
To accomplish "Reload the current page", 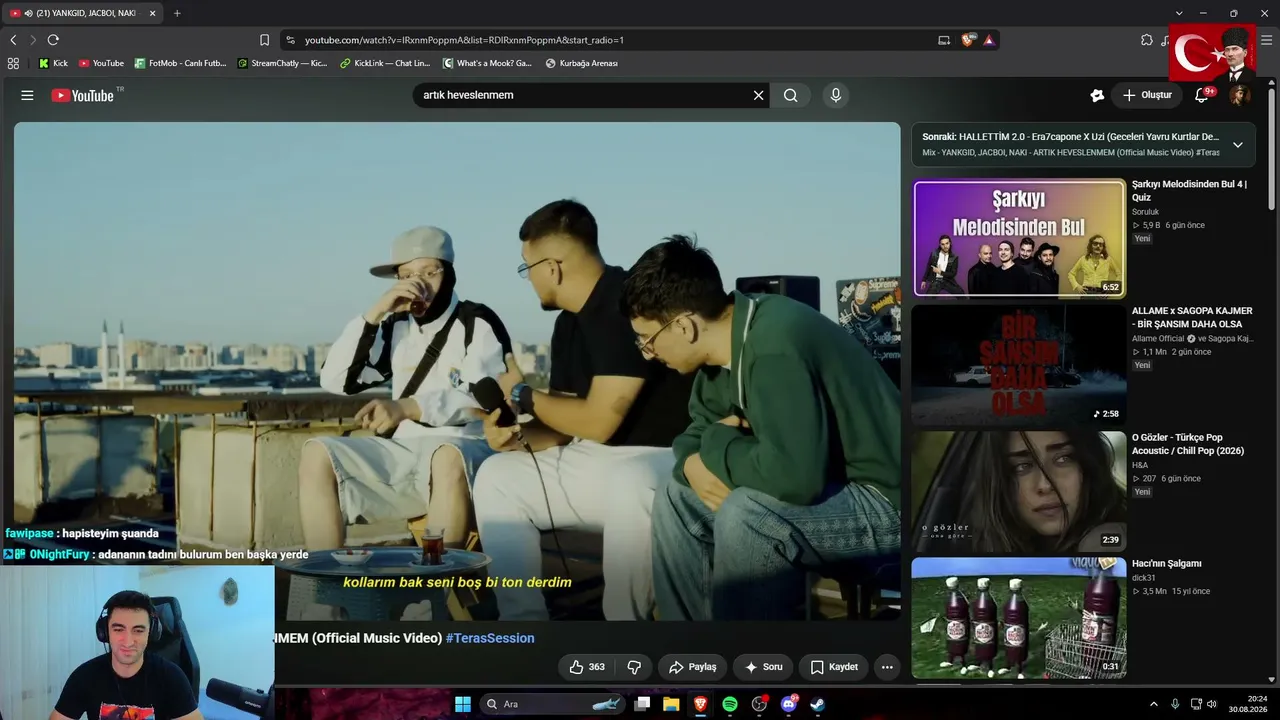I will [53, 40].
